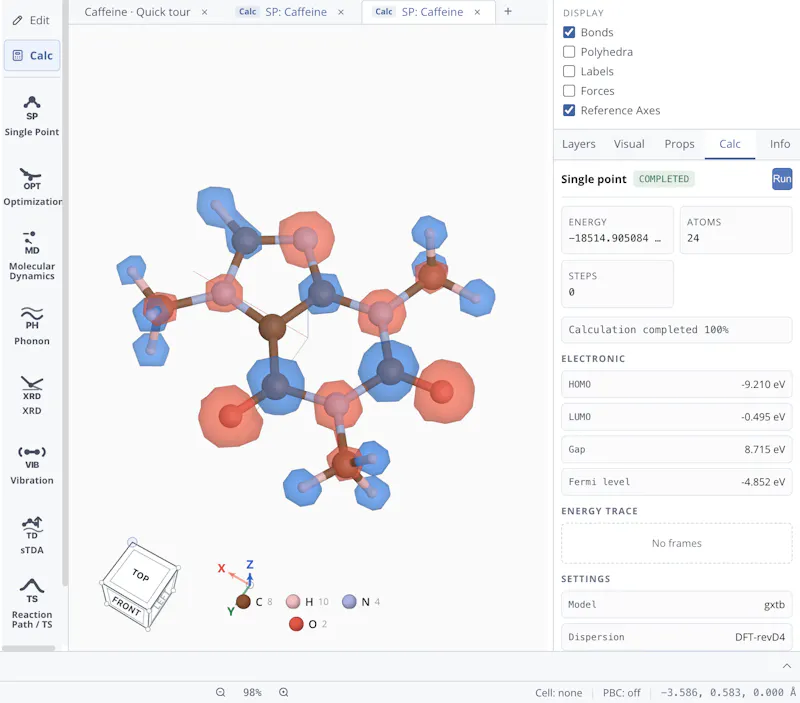Close the active SP: Caffeine tab

coord(477,12)
